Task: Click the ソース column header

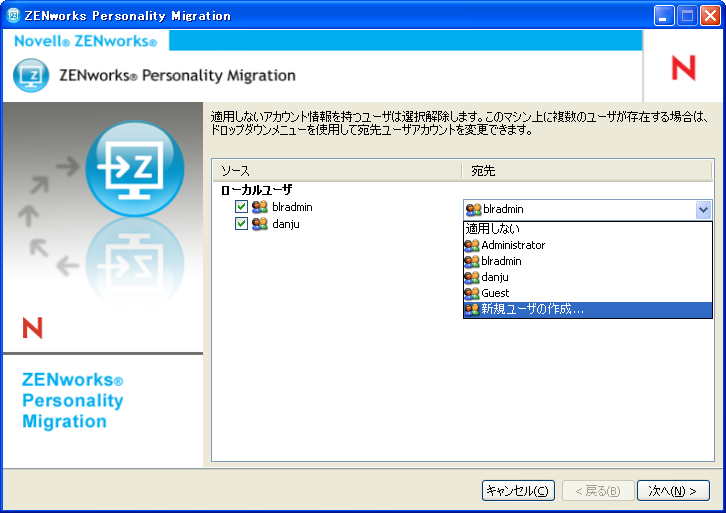Action: click(x=337, y=171)
